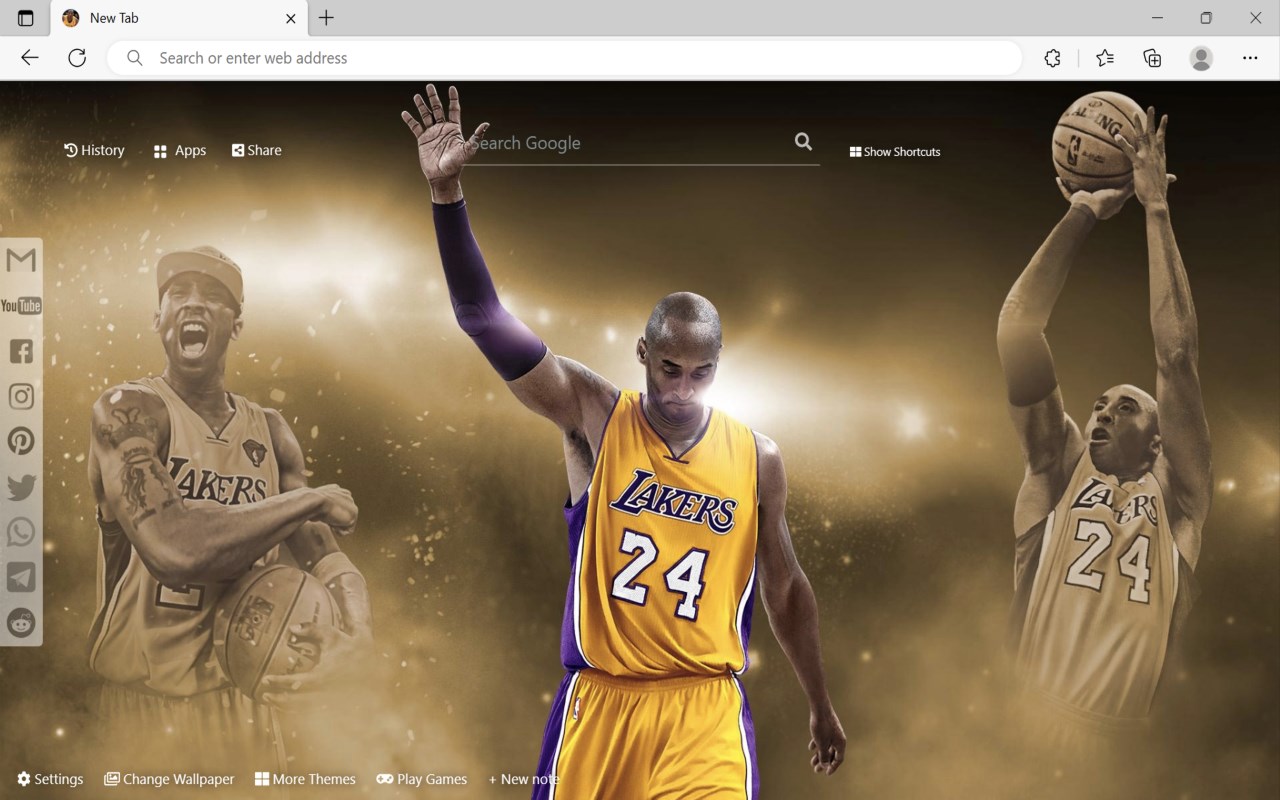Open WhatsApp from the sidebar
This screenshot has width=1280, height=800.
21,532
